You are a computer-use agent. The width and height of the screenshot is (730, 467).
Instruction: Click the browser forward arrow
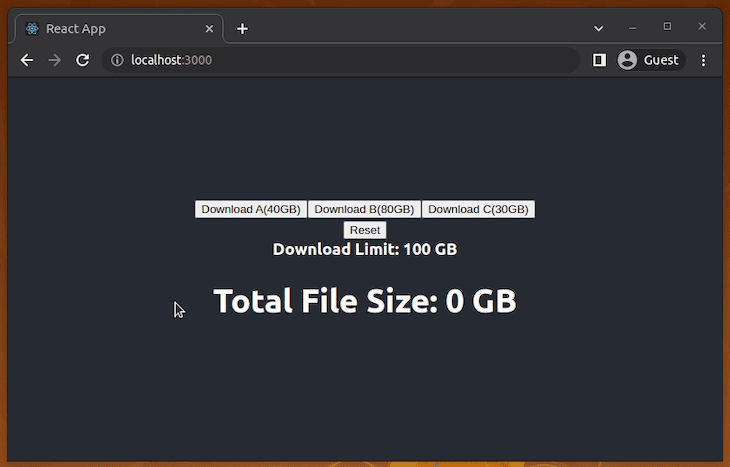55,60
